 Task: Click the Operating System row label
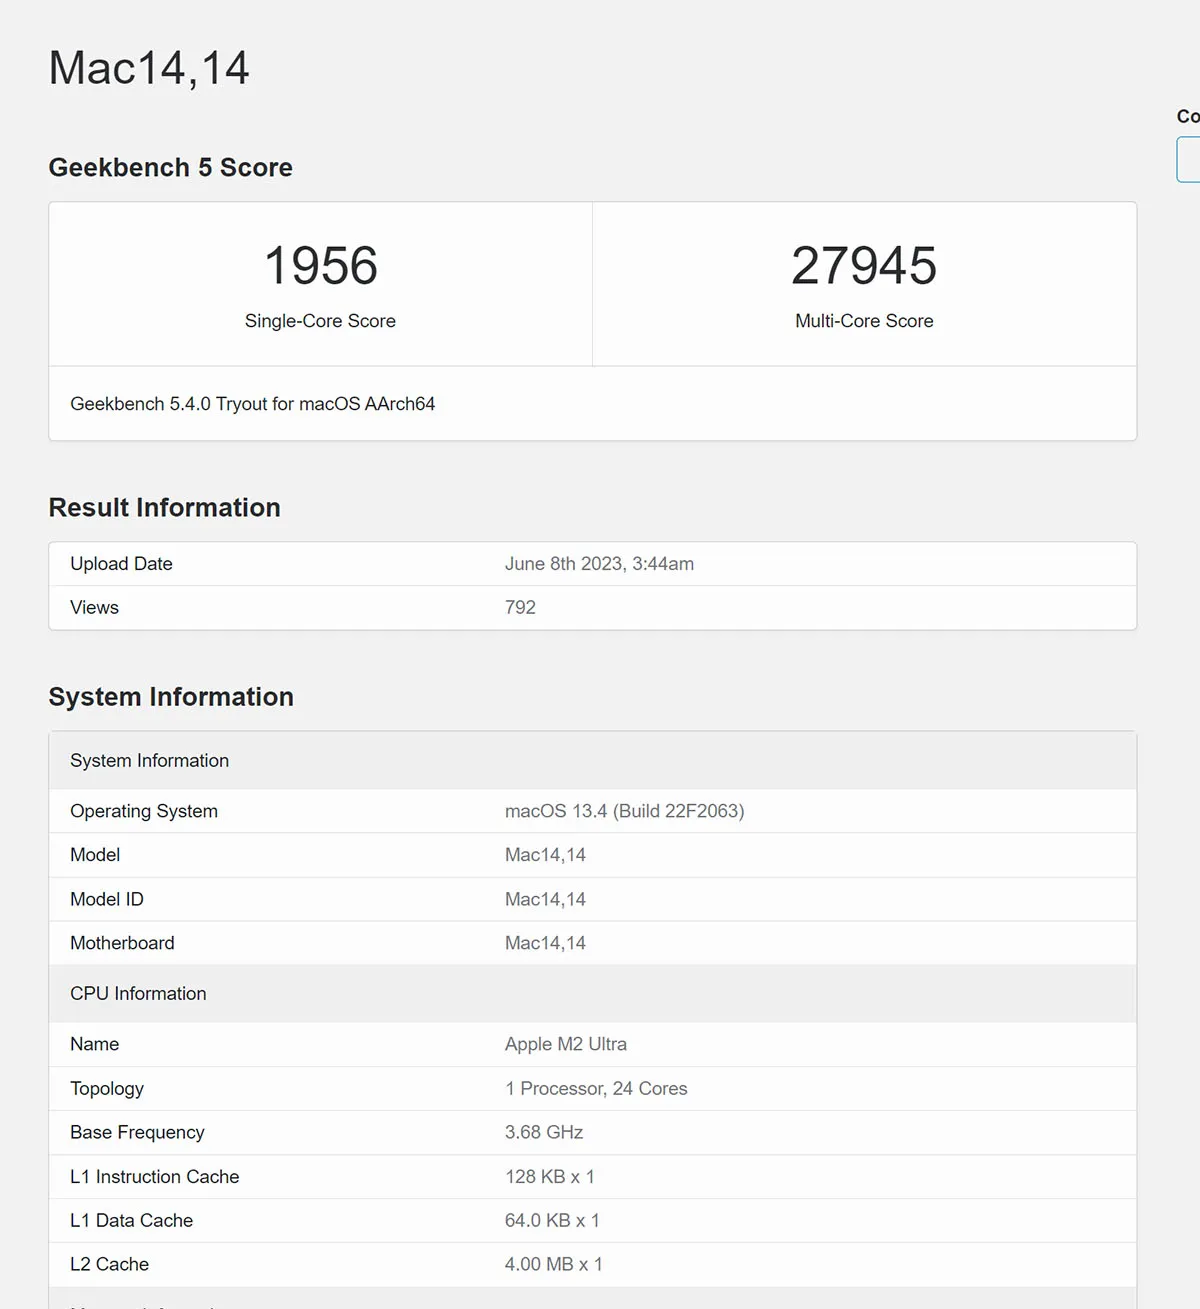[x=144, y=811]
